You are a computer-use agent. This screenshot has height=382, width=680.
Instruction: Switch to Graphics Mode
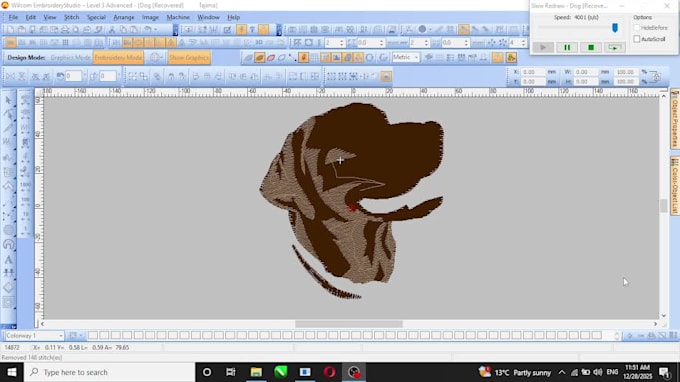(70, 58)
